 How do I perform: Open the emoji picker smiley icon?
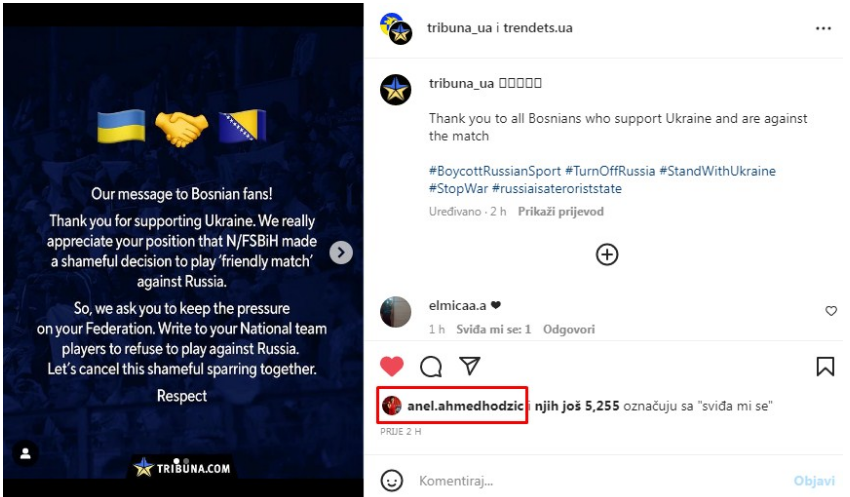(x=391, y=480)
